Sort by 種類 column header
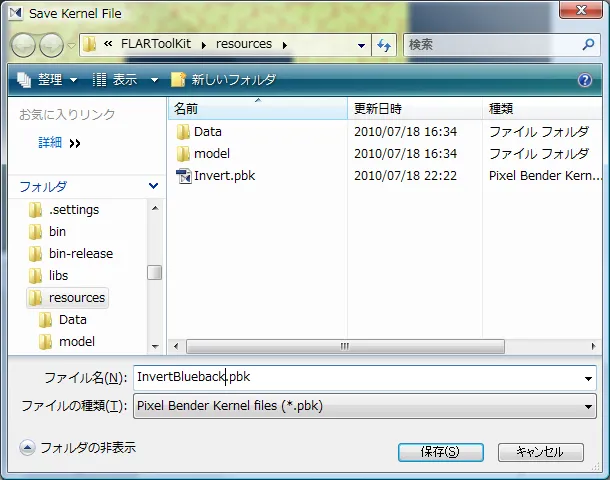The height and width of the screenshot is (480, 610). 542,108
